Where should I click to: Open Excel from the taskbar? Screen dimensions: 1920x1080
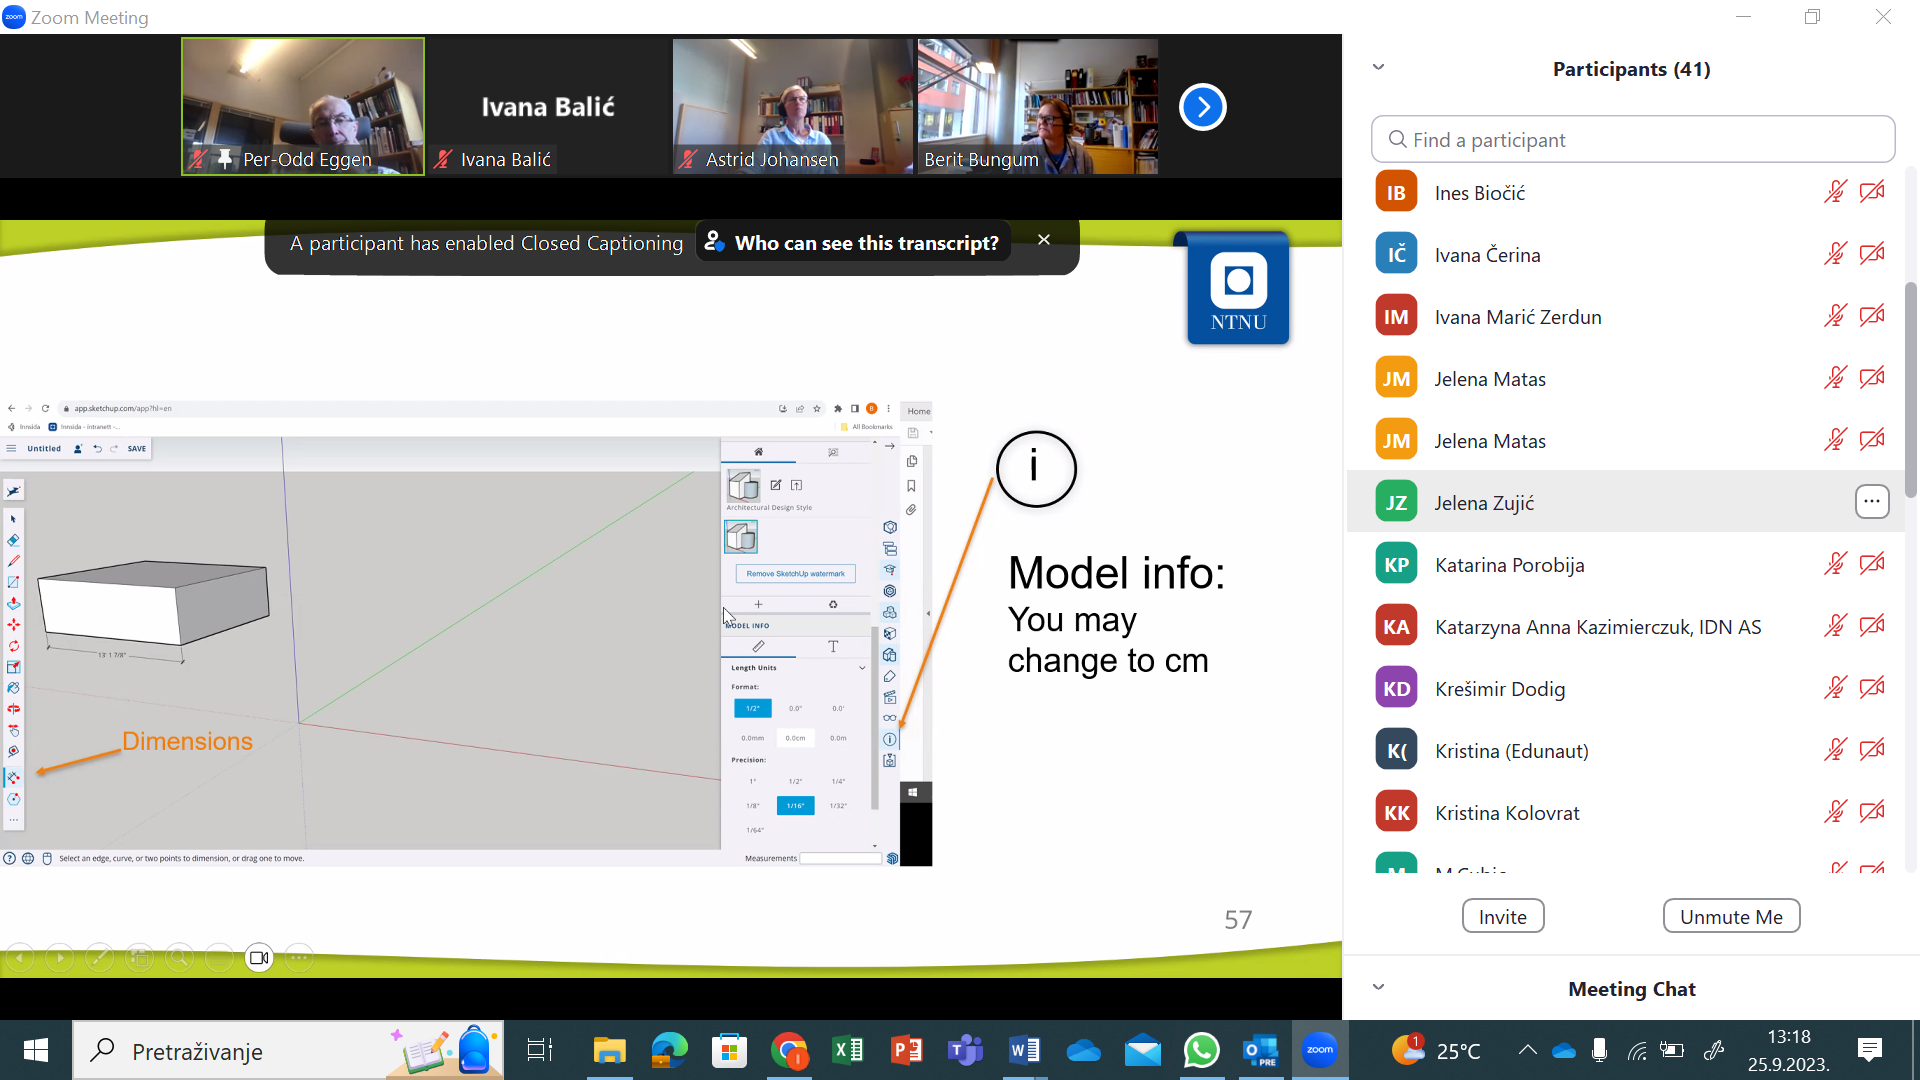pyautogui.click(x=848, y=1050)
